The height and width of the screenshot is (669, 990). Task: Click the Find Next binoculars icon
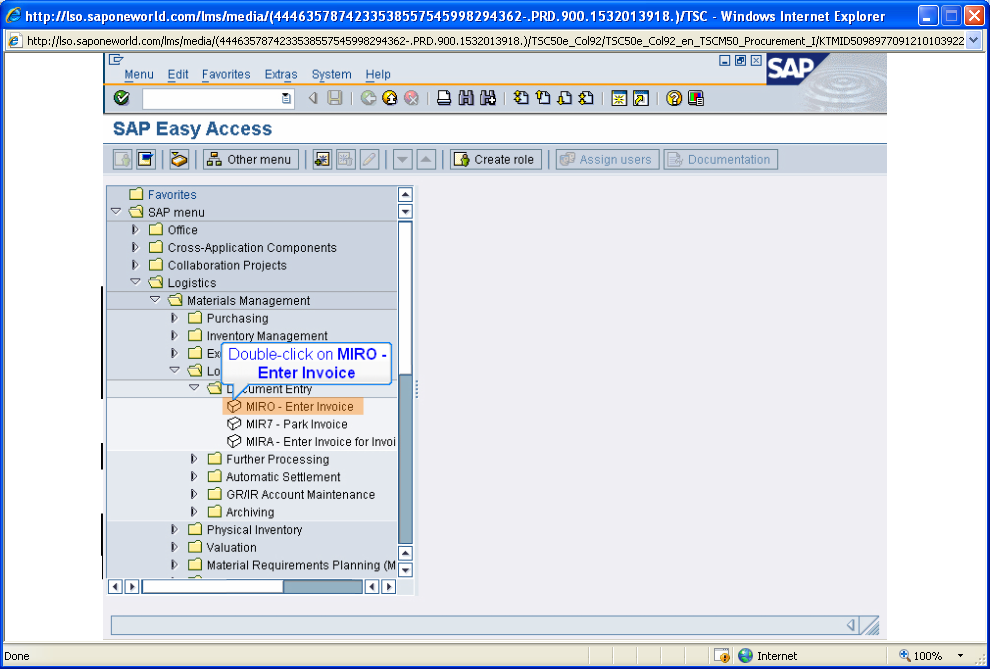point(487,98)
